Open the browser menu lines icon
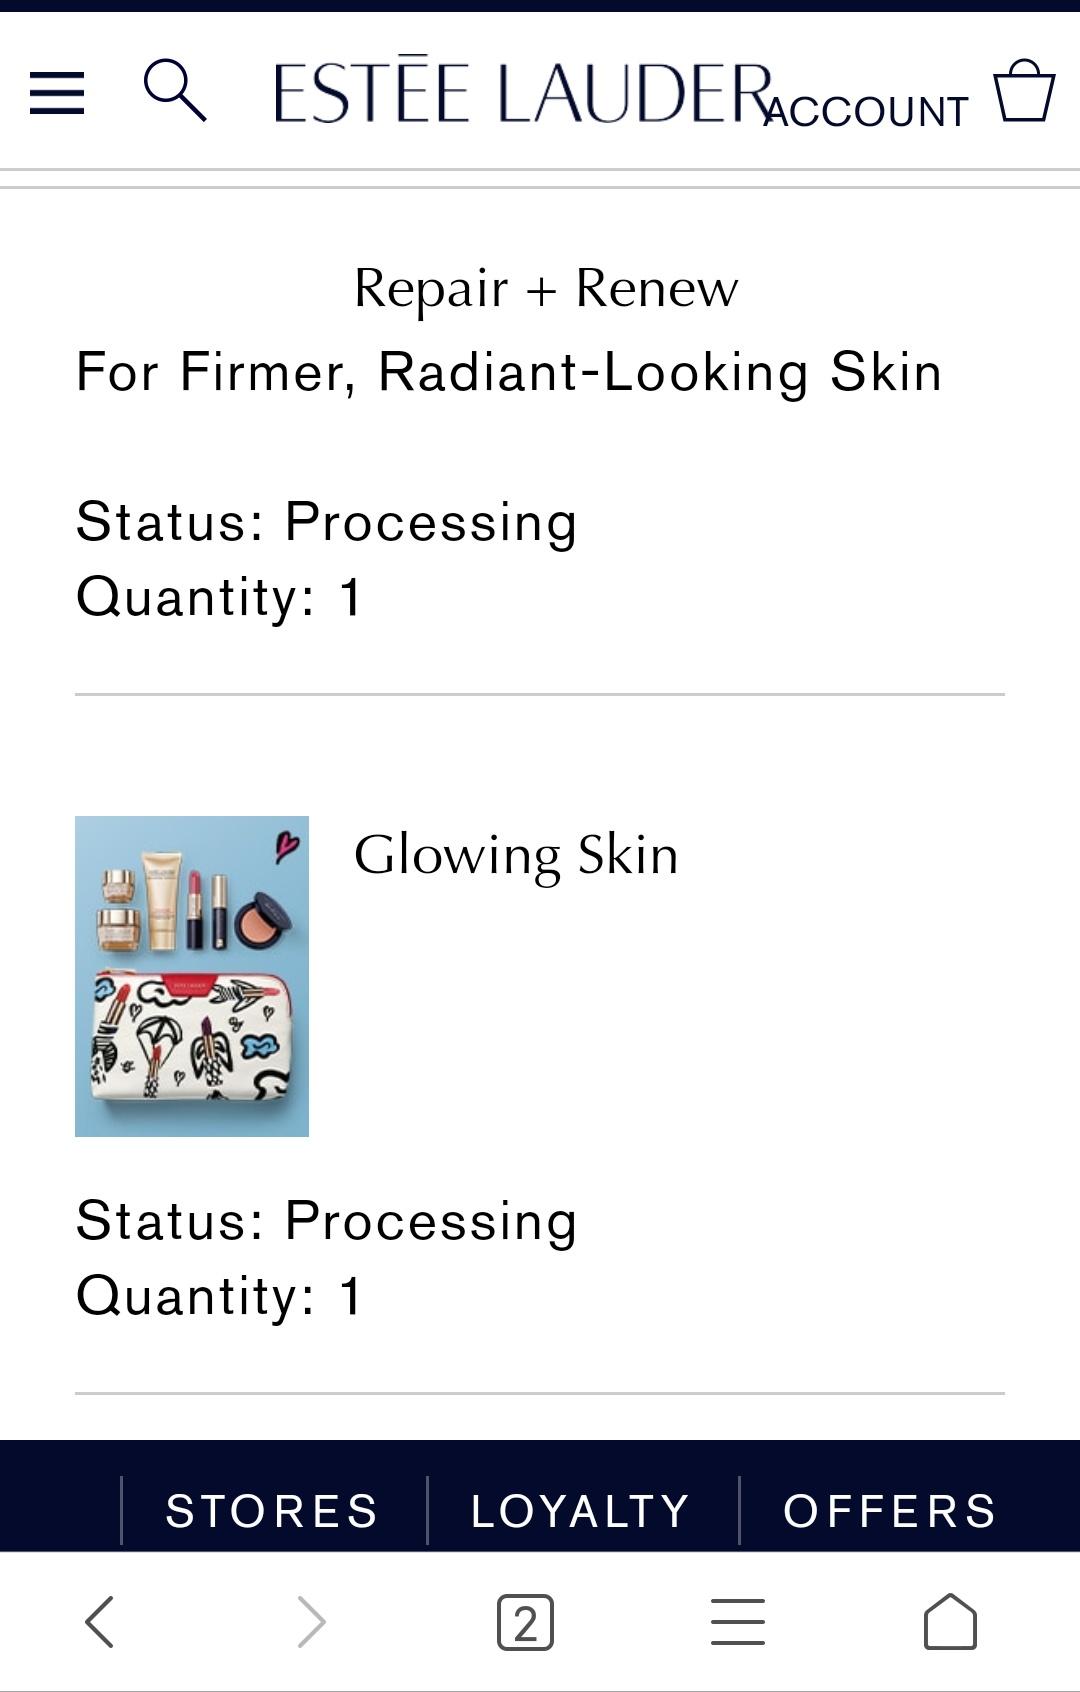This screenshot has height=1692, width=1080. coord(738,1622)
